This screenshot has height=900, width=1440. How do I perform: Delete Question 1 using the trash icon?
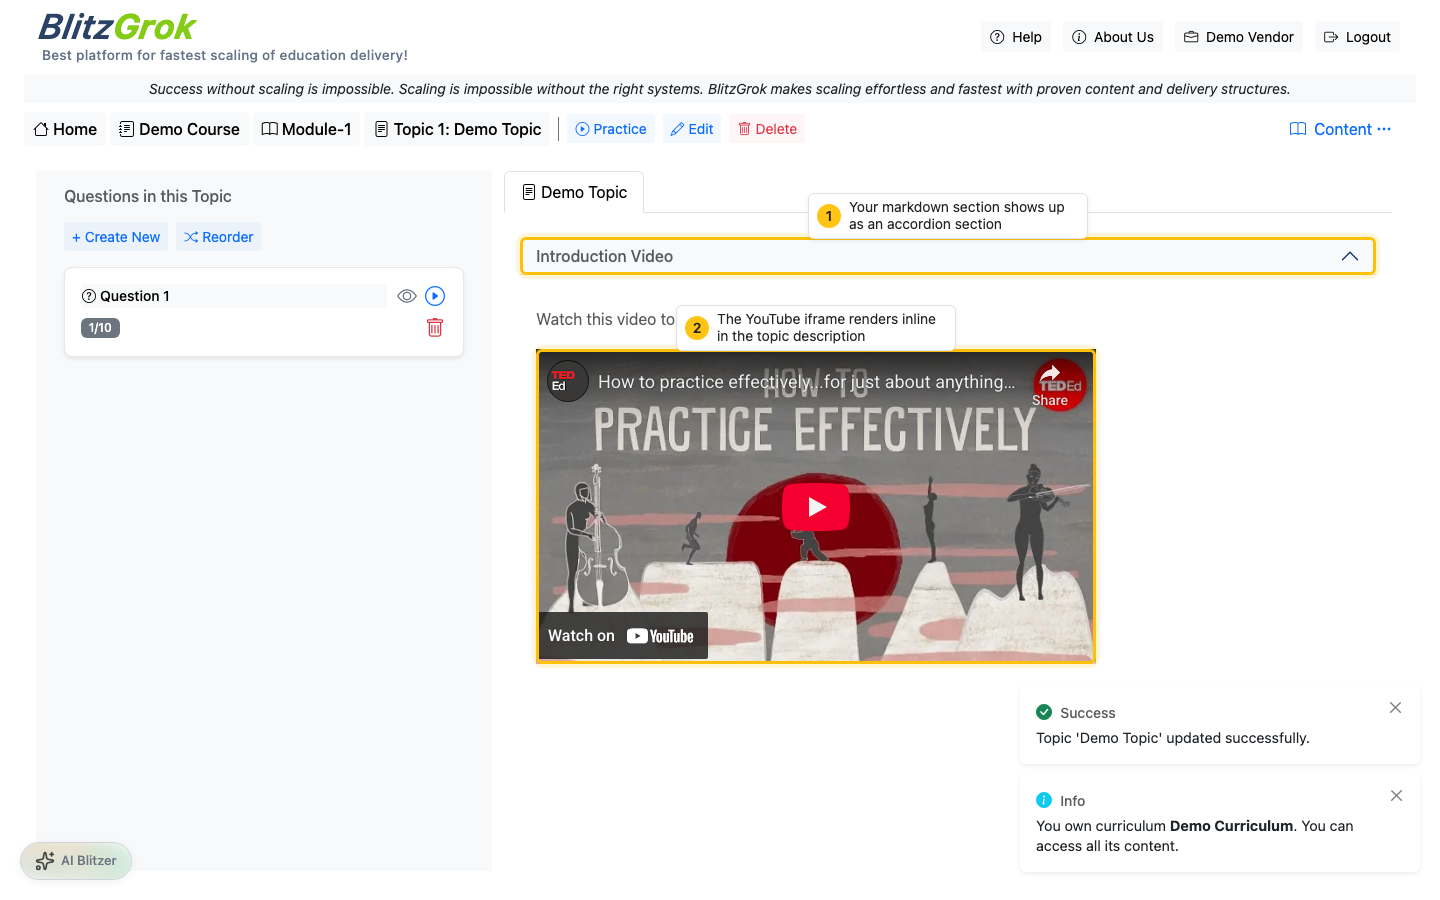(x=435, y=327)
